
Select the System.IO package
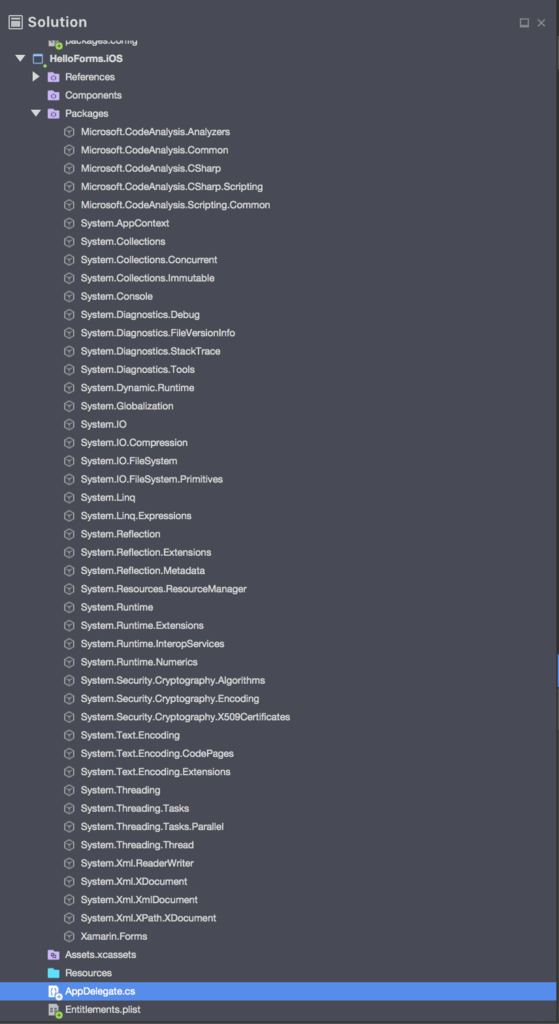[x=104, y=424]
